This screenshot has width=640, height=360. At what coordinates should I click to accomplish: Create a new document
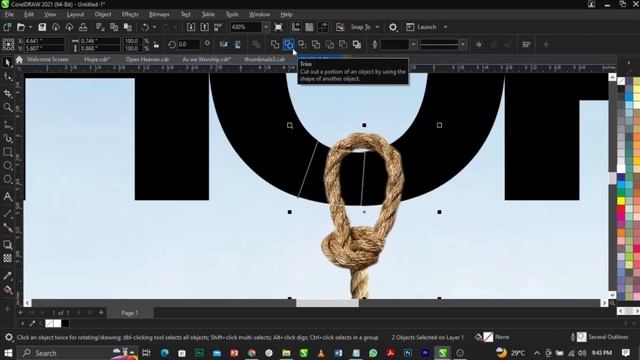pos(7,27)
